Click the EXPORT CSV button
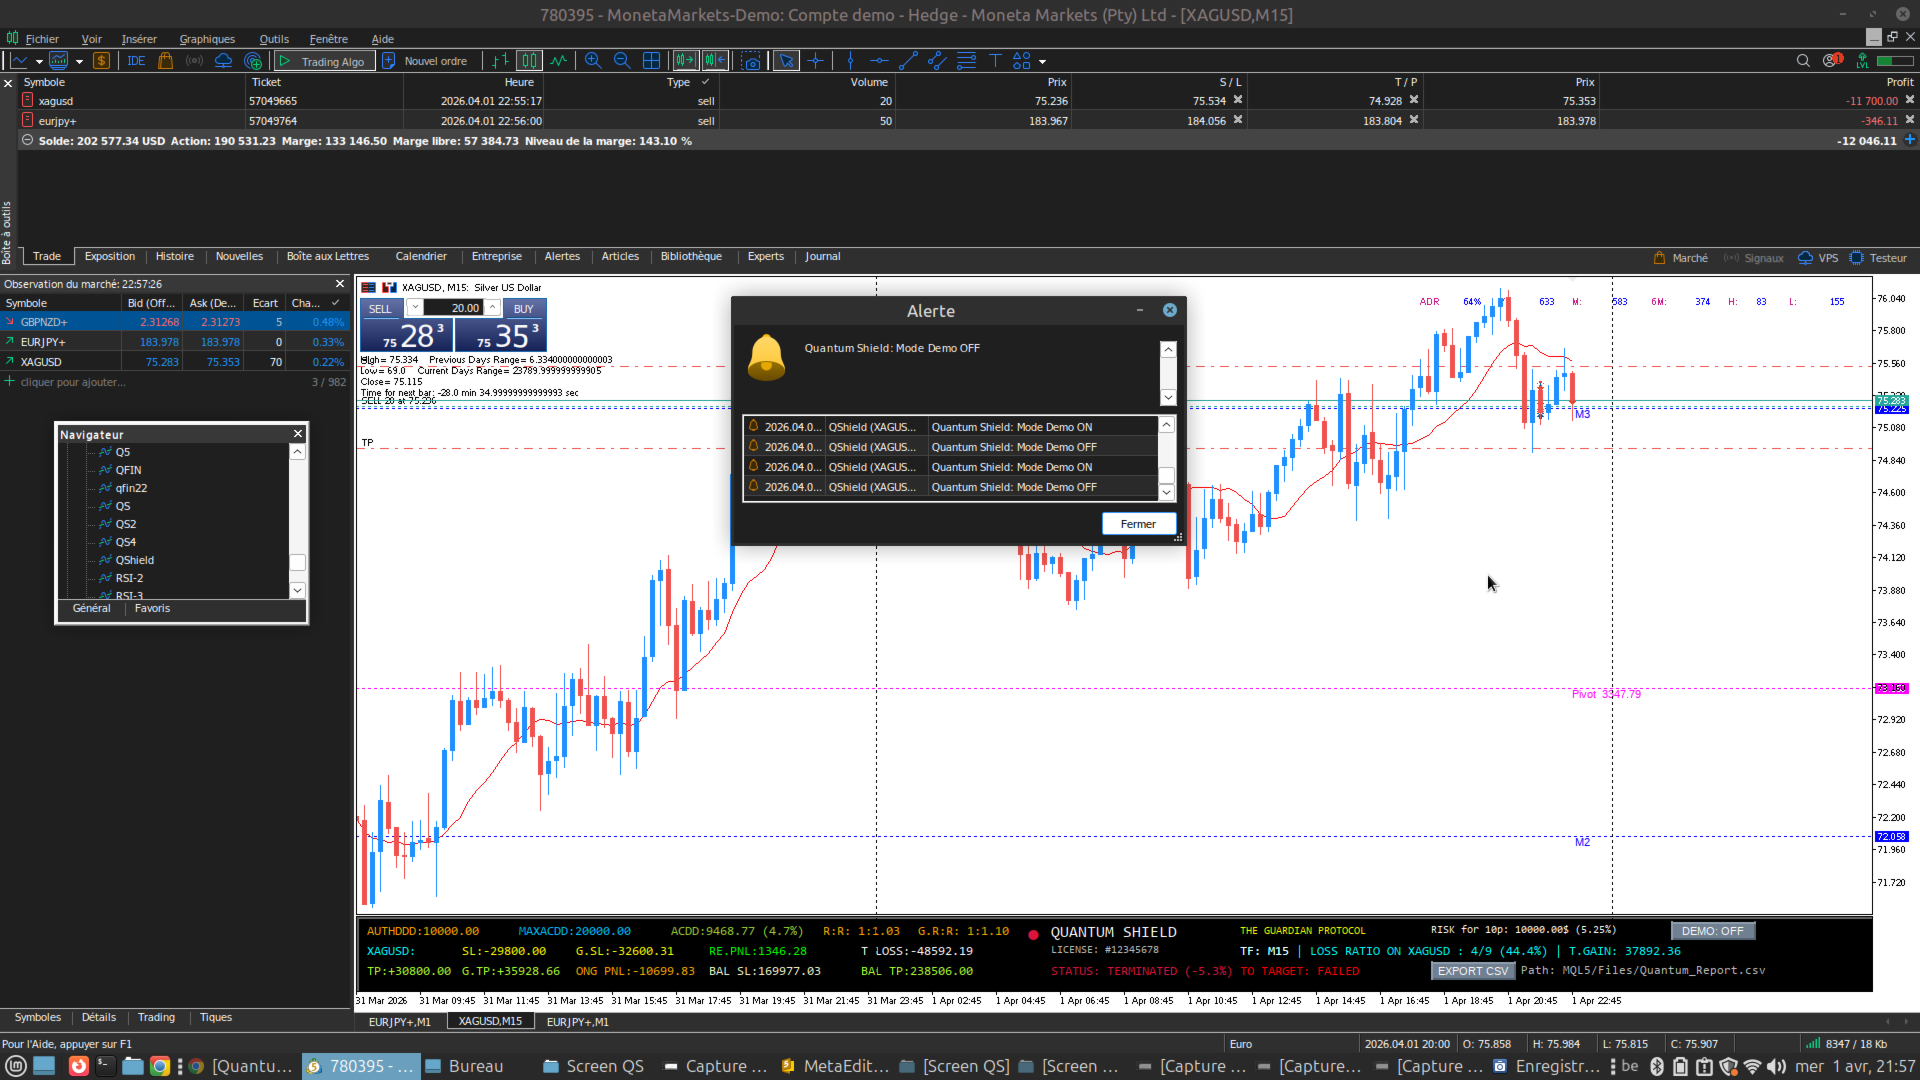The width and height of the screenshot is (1920, 1080). (x=1472, y=971)
